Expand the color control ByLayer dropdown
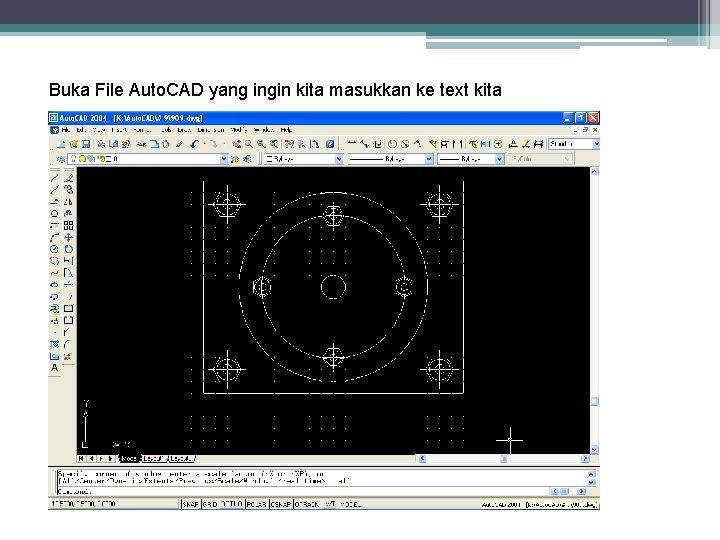This screenshot has height=540, width=720. 339,159
